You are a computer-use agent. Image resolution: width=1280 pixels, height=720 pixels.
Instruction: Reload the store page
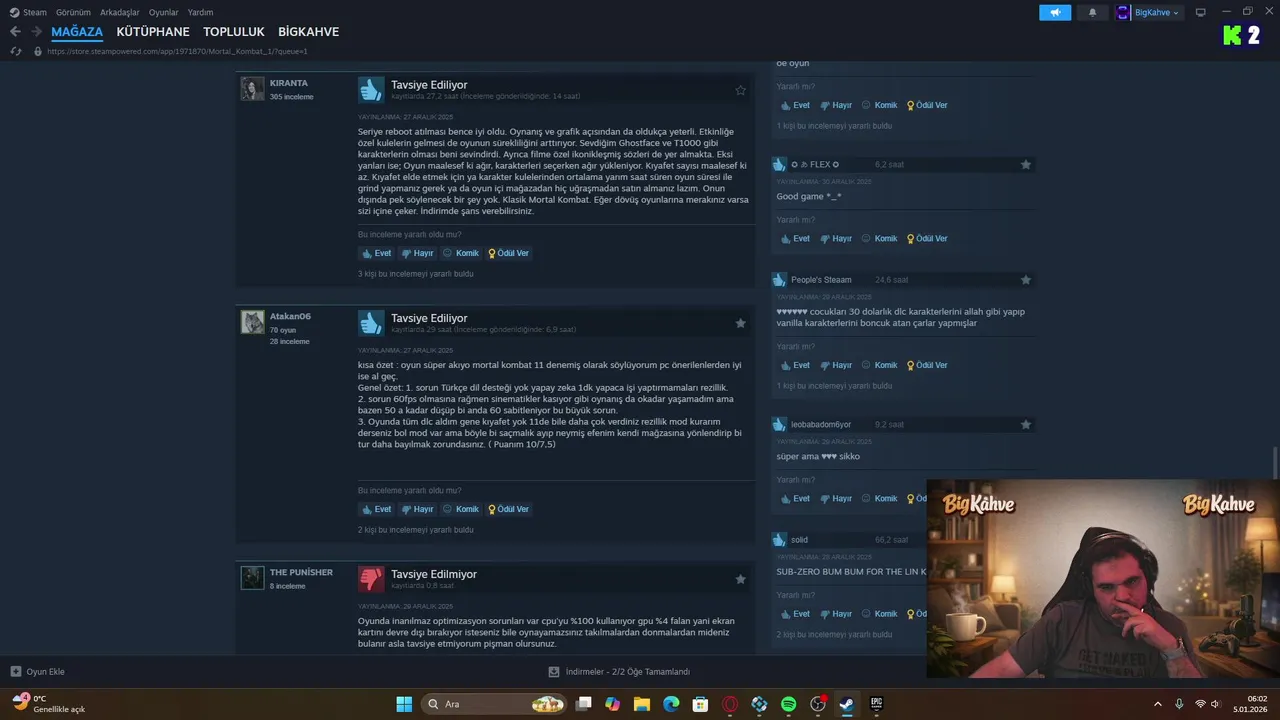[16, 51]
